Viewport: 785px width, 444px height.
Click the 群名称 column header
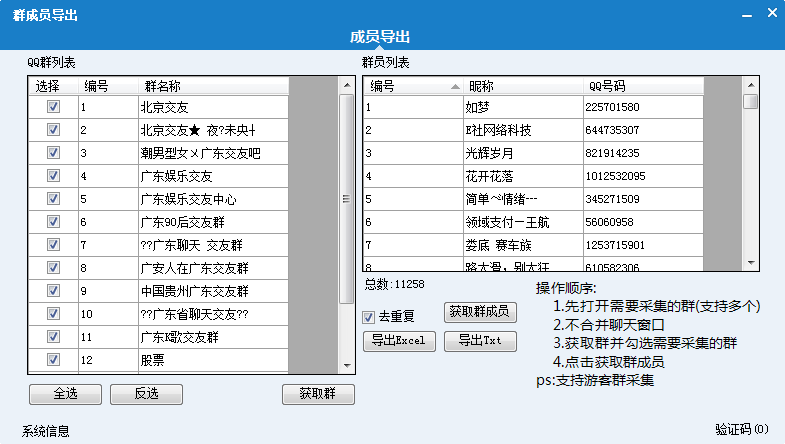[x=212, y=86]
